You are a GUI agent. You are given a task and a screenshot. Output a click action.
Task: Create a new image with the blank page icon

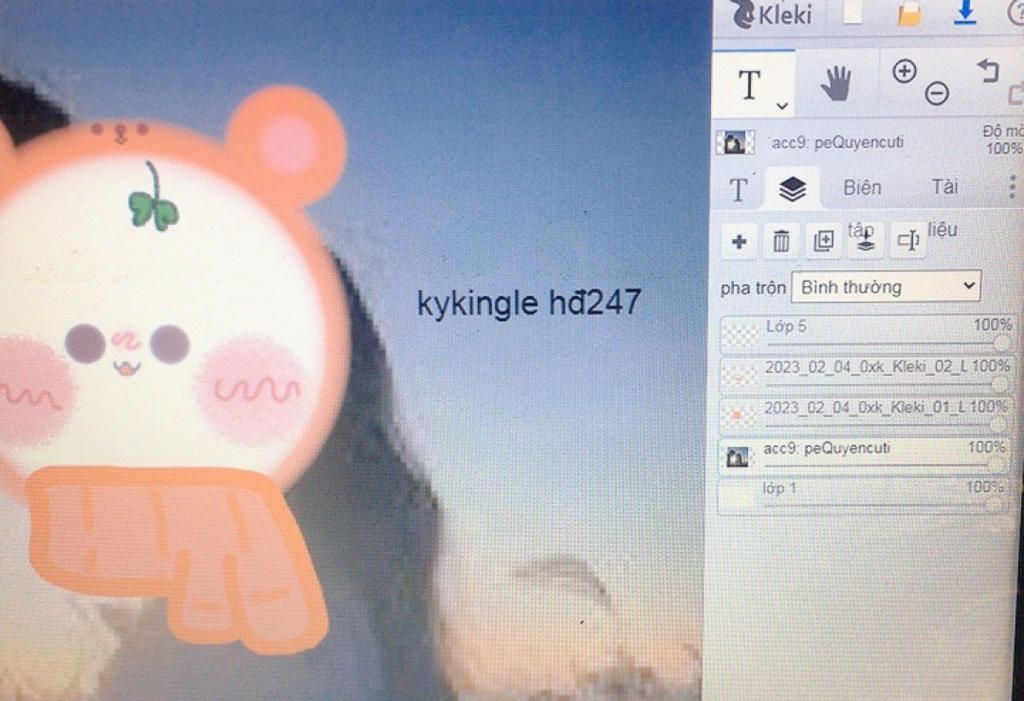click(853, 12)
